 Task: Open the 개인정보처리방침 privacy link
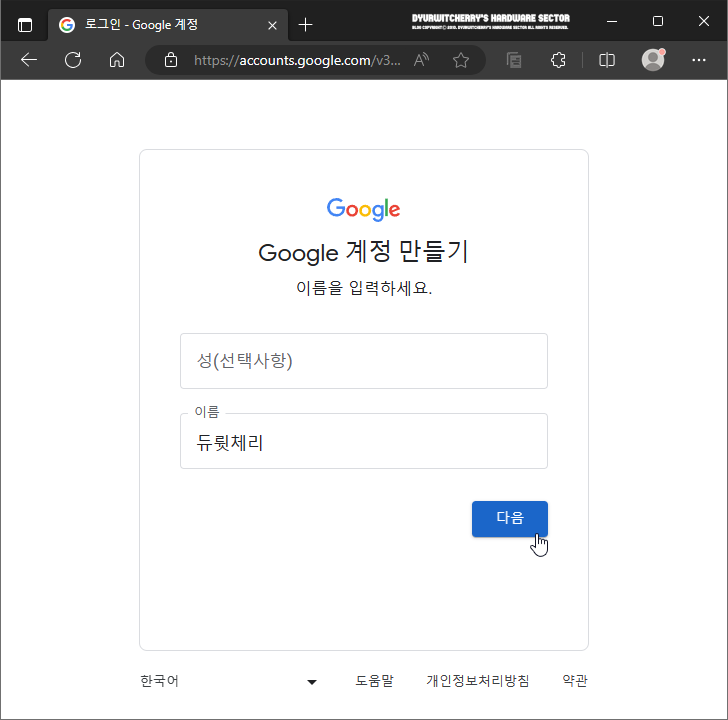coord(478,681)
